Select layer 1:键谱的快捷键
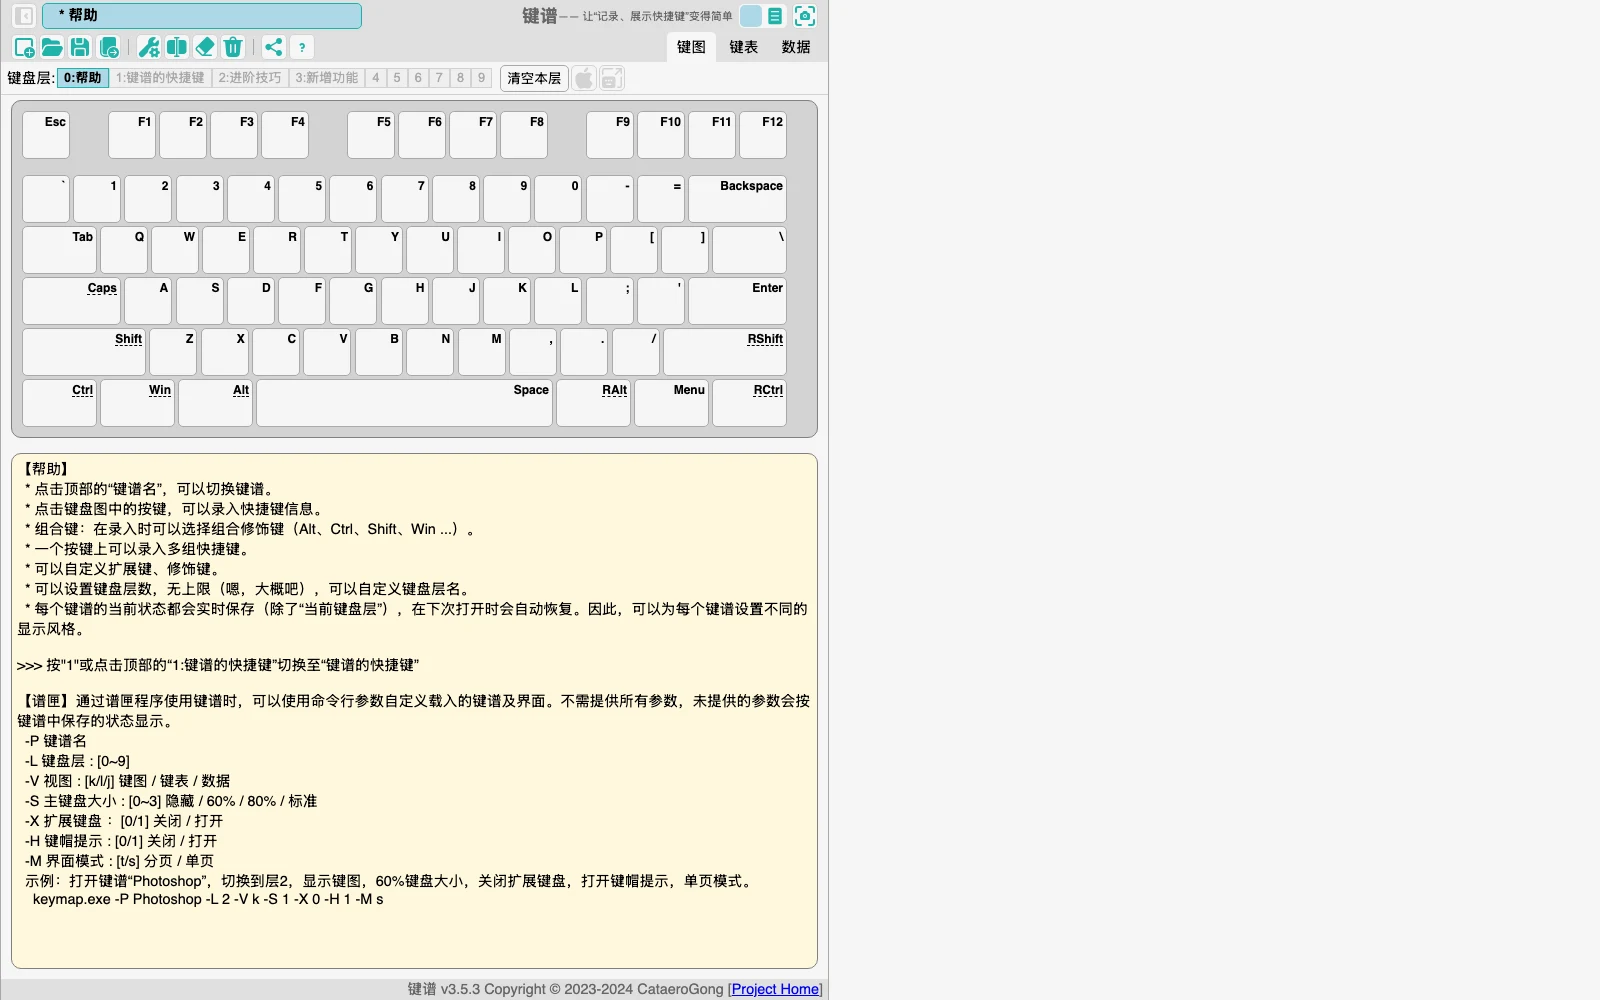 [160, 78]
